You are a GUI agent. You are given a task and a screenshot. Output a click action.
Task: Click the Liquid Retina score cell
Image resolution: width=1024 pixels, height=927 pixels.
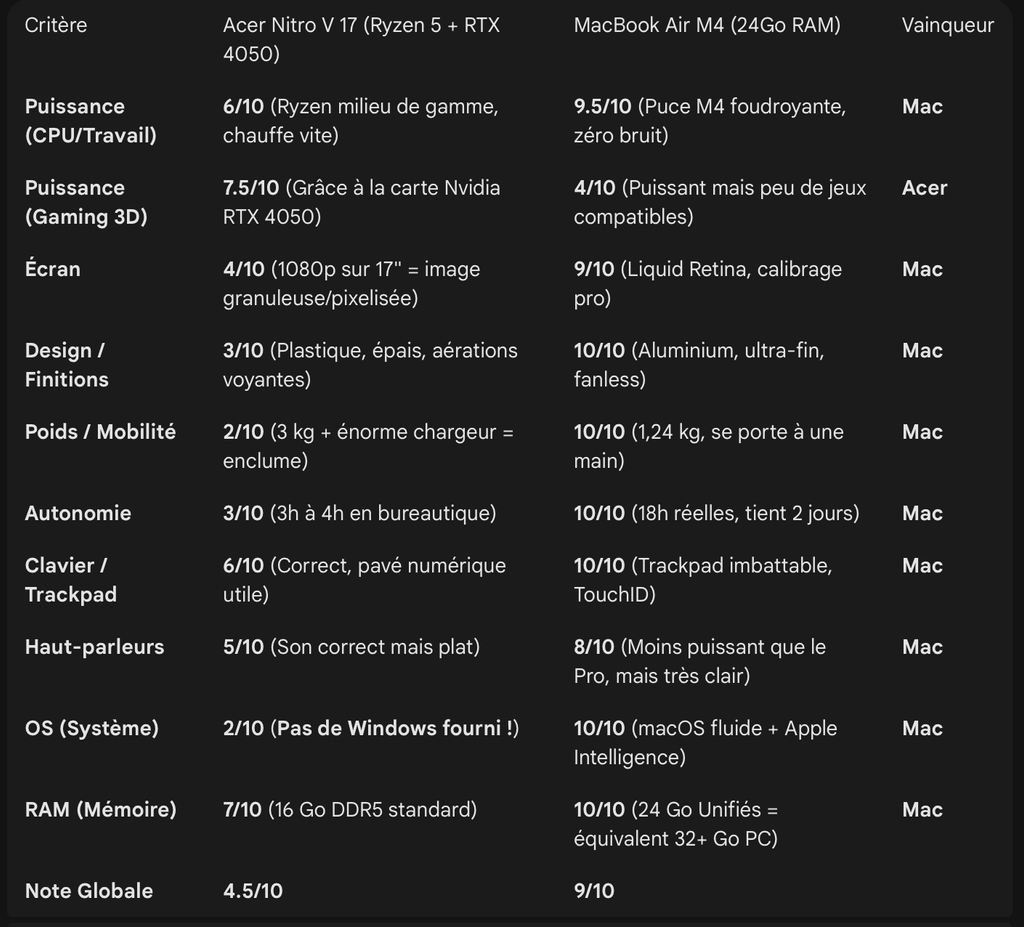coord(708,283)
